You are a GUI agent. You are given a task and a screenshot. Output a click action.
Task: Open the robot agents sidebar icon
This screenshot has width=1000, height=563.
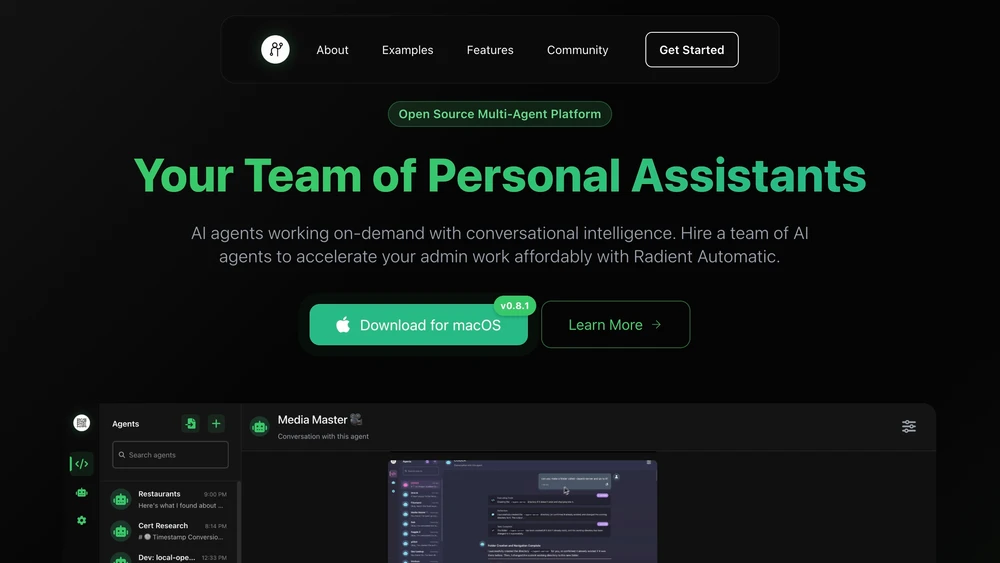pyautogui.click(x=82, y=492)
